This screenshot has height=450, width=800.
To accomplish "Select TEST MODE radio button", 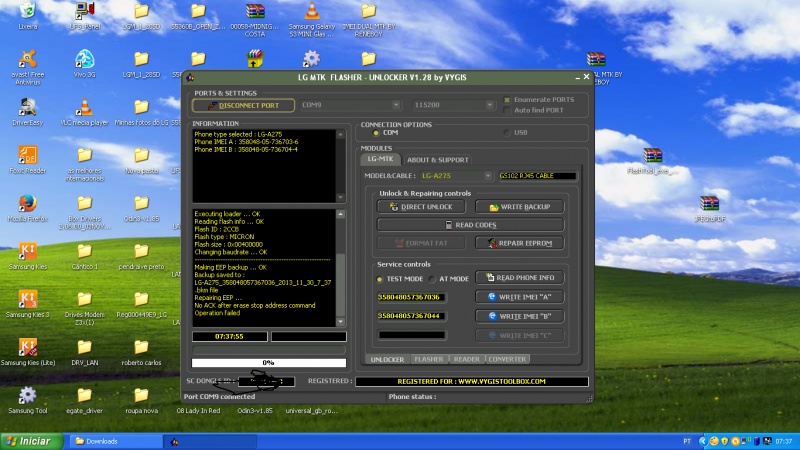I will click(380, 279).
